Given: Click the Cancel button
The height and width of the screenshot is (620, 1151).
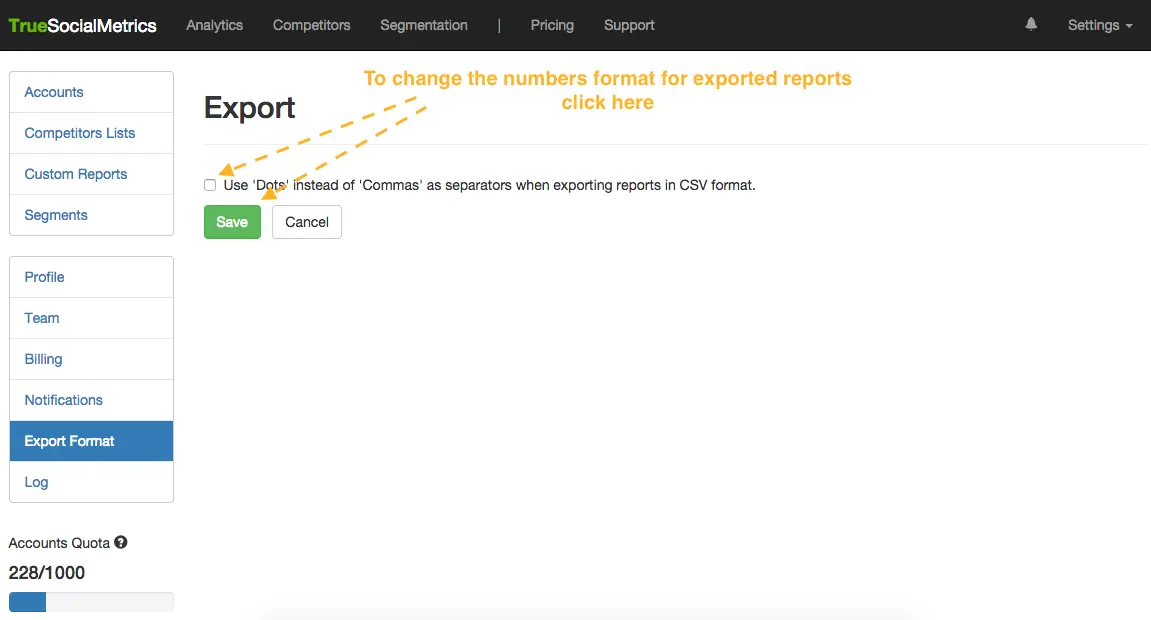Looking at the screenshot, I should (x=306, y=222).
